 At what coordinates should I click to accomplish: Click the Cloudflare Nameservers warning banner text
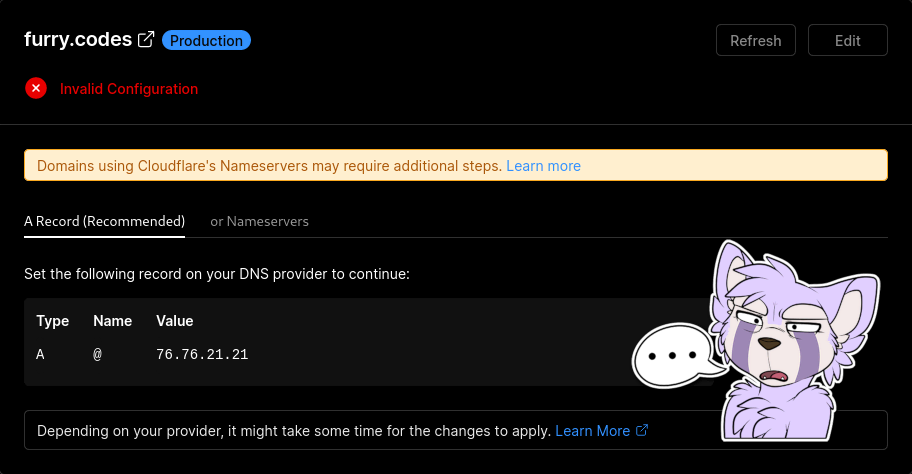[x=269, y=166]
